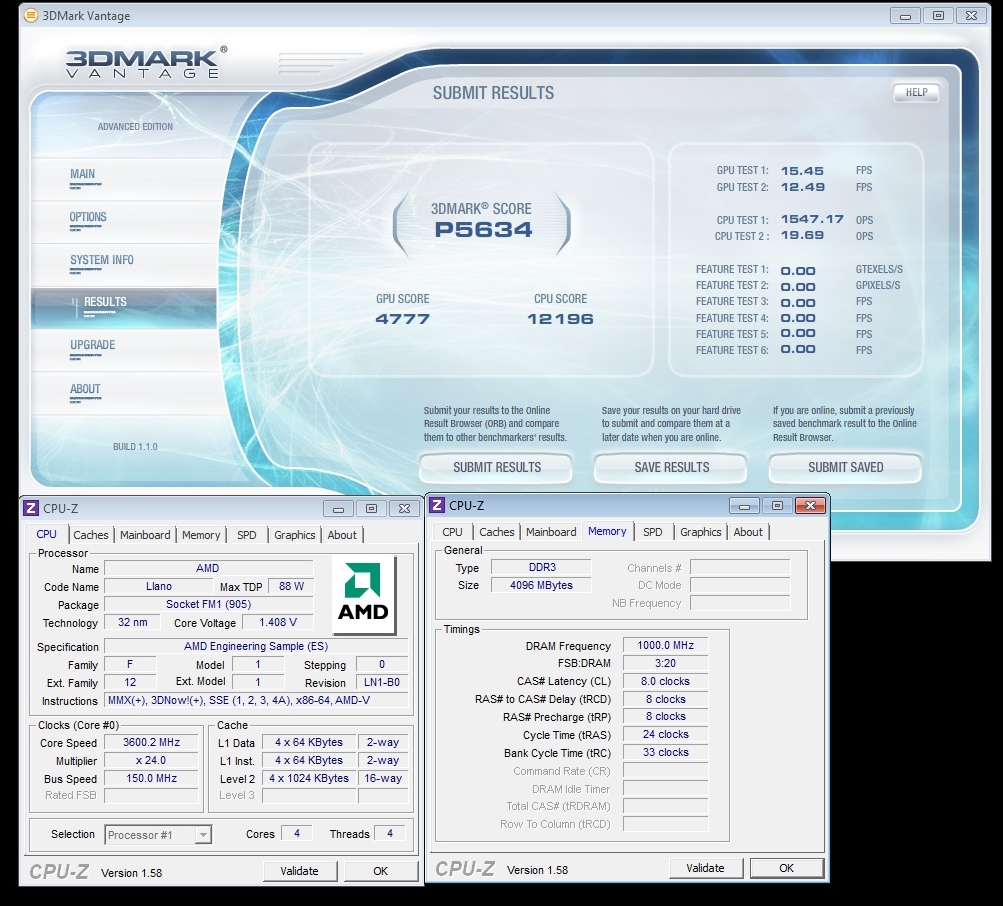The height and width of the screenshot is (906, 1003).
Task: Click the Cycle Time value 24 clocks
Action: pos(665,735)
